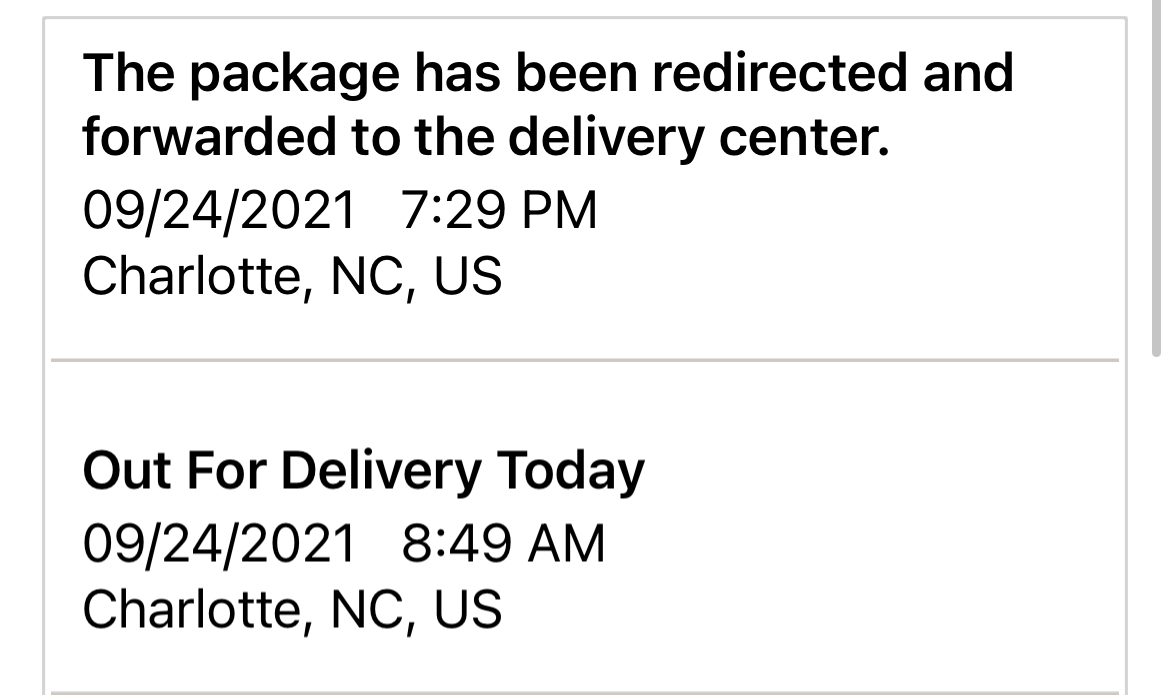Click "US" in the first entry location
The height and width of the screenshot is (695, 1170).
467,276
